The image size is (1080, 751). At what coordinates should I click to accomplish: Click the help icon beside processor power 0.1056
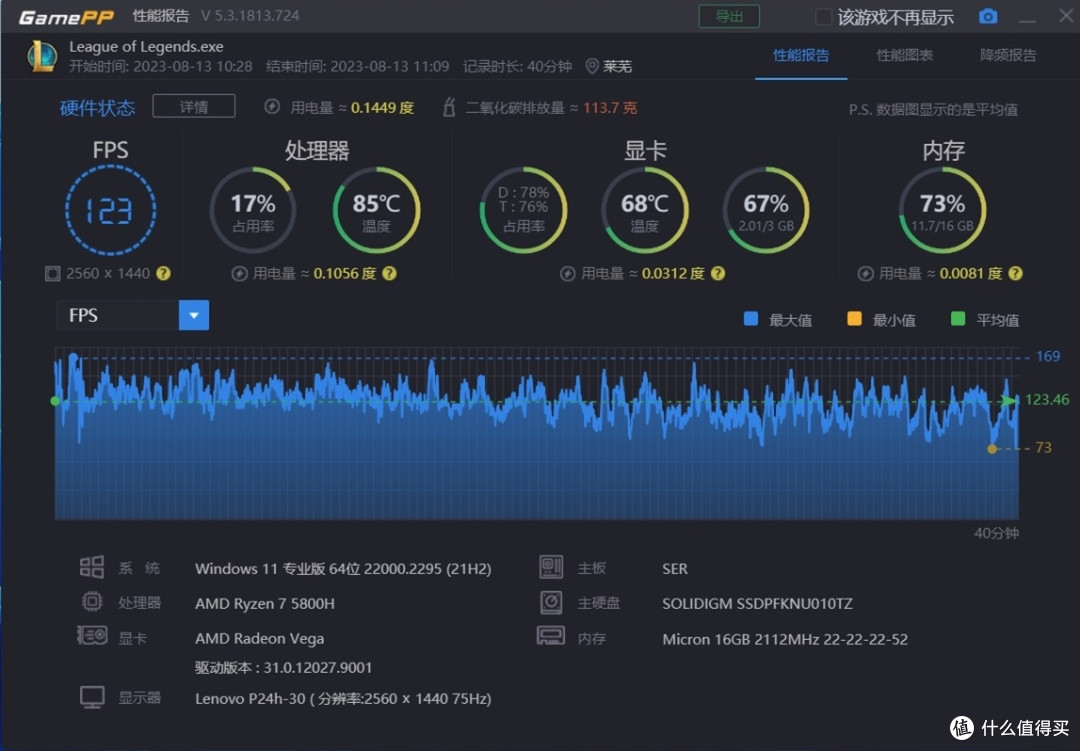click(389, 274)
